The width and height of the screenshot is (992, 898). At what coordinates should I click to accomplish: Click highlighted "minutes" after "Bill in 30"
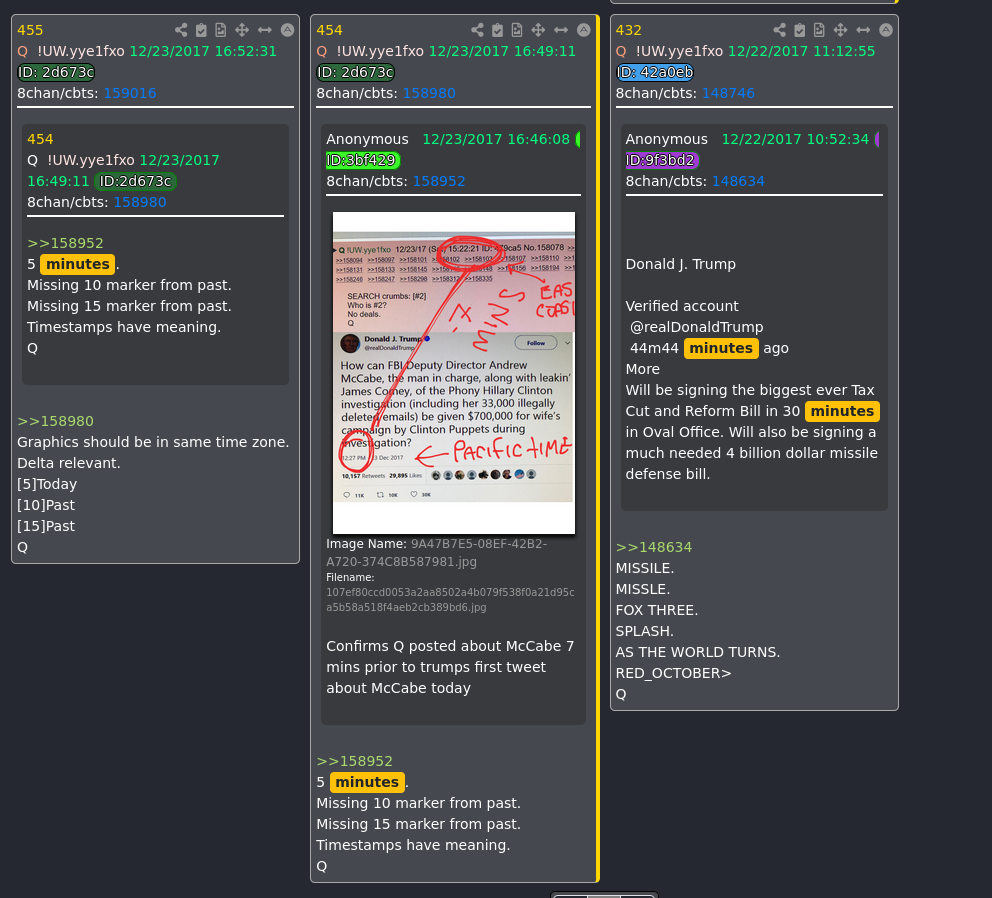(842, 411)
